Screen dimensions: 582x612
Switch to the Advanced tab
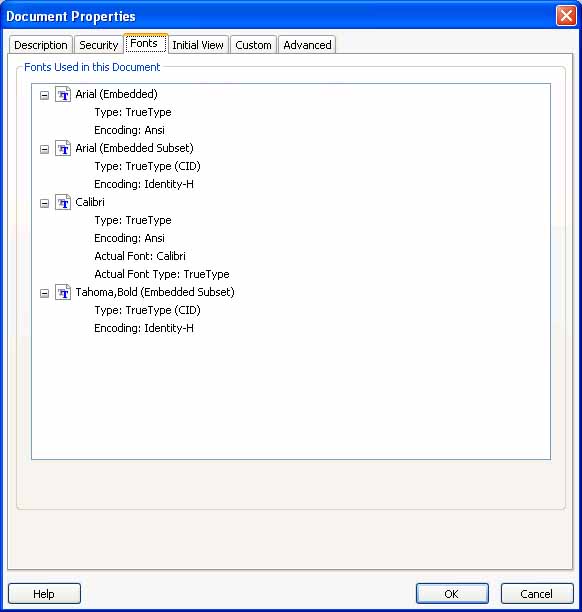pos(307,45)
